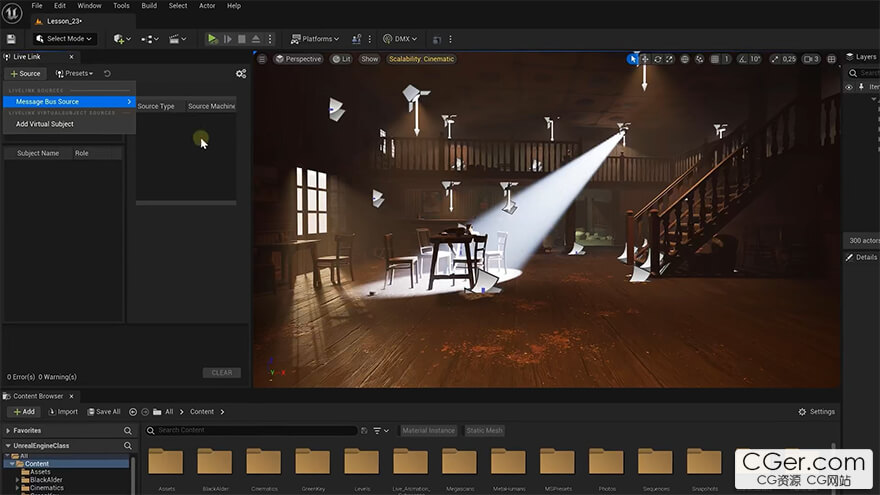This screenshot has height=495, width=880.
Task: Activate the select objects cursor tool
Action: coord(633,59)
